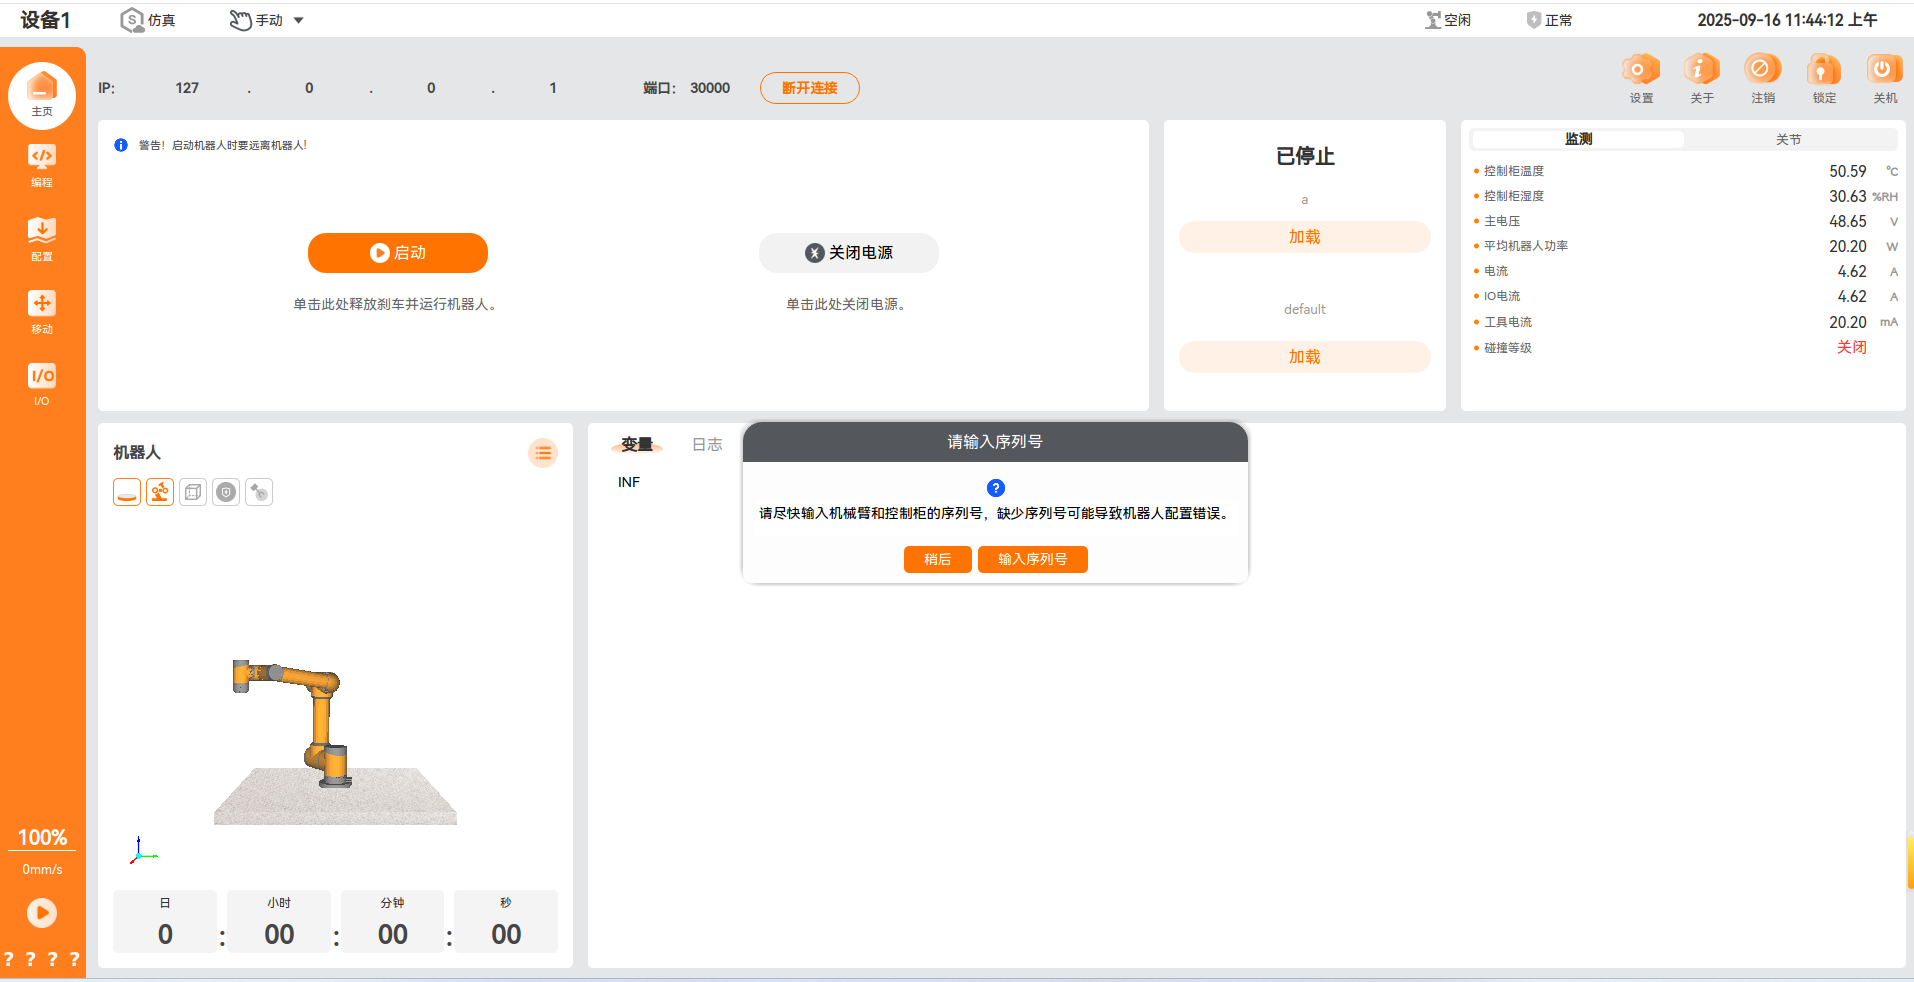Image resolution: width=1914 pixels, height=982 pixels.
Task: Click the 100% speed control in sidebar
Action: click(x=42, y=838)
